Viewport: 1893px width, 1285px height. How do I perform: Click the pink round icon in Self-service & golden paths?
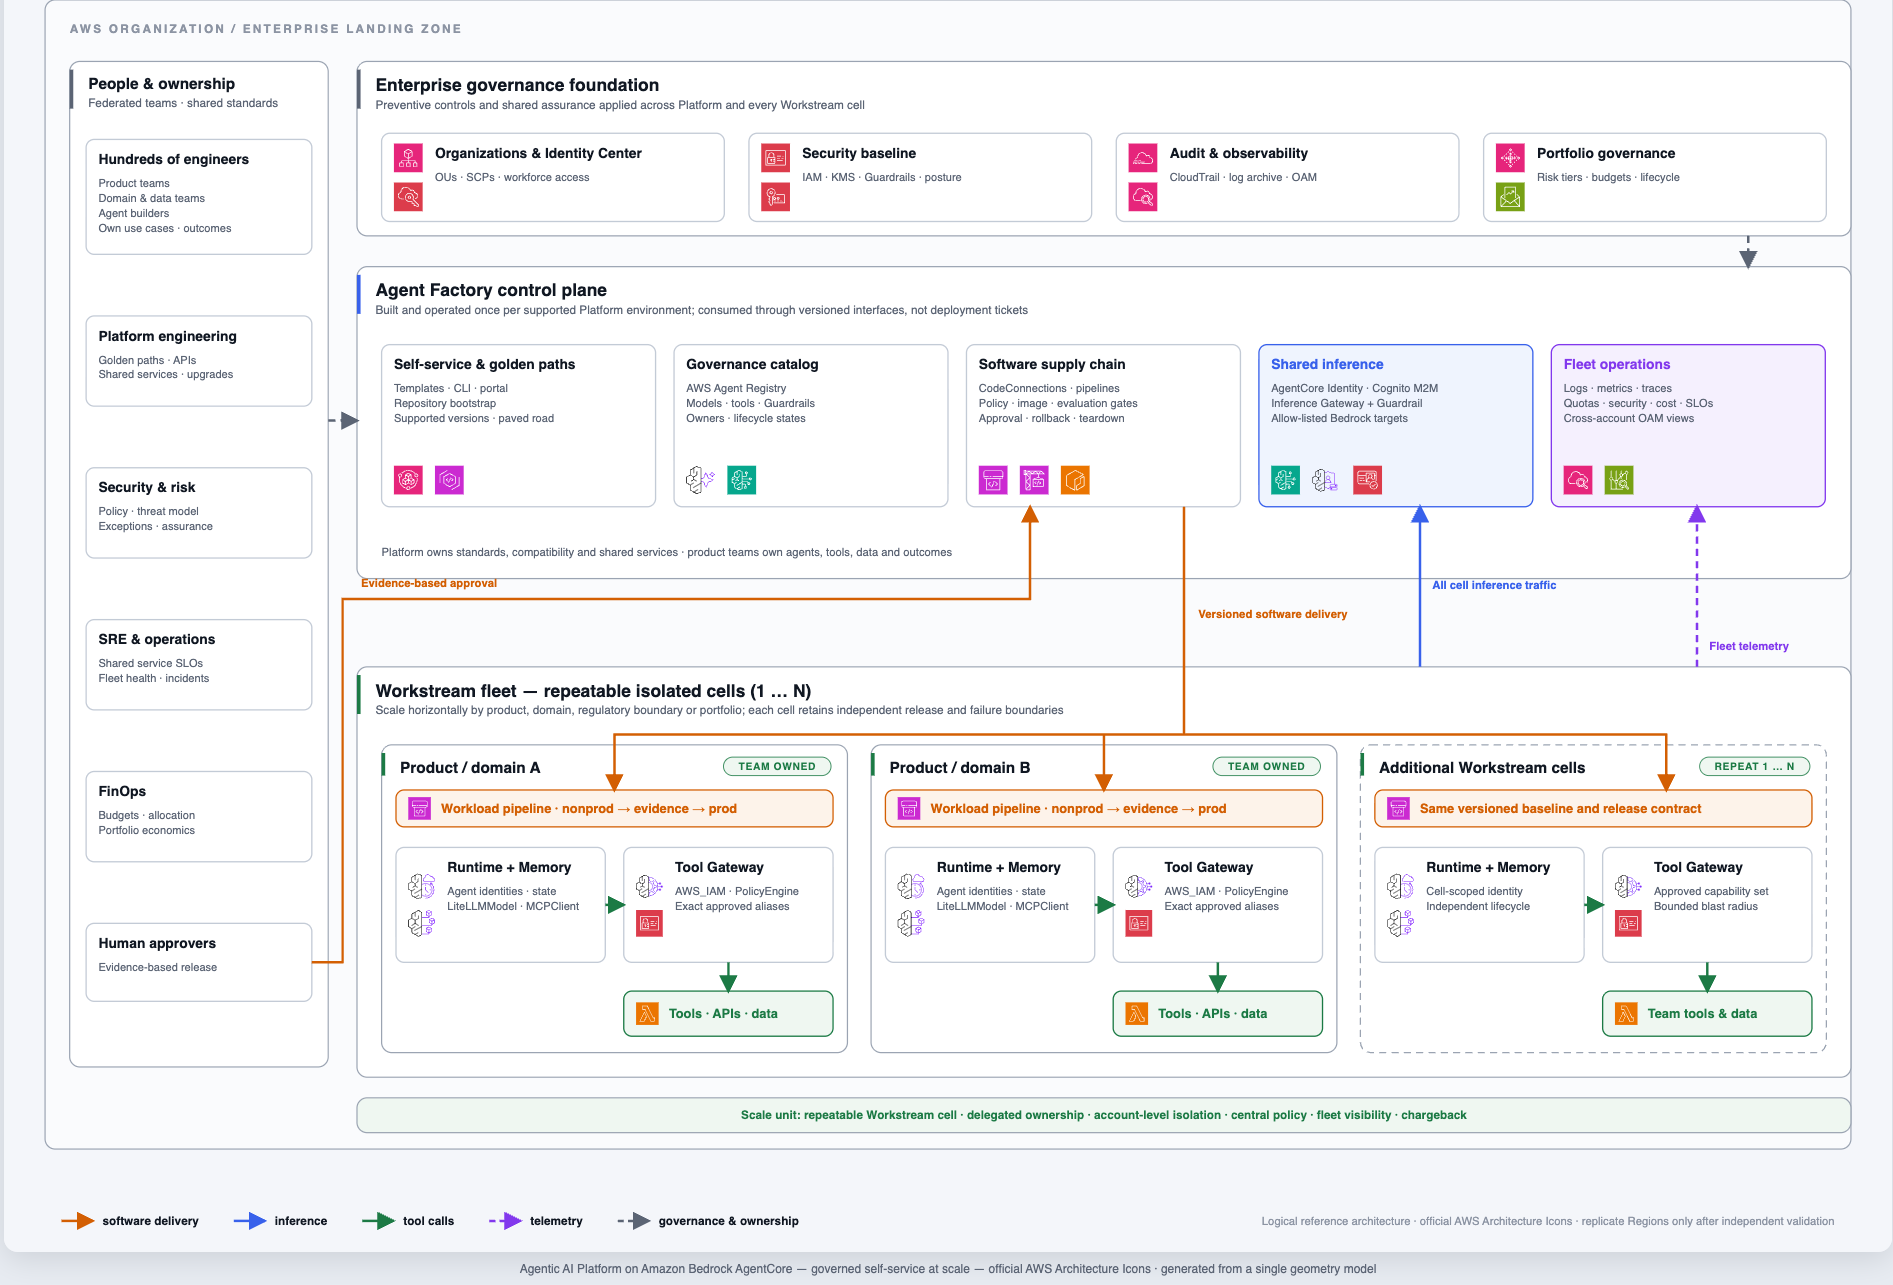point(408,480)
